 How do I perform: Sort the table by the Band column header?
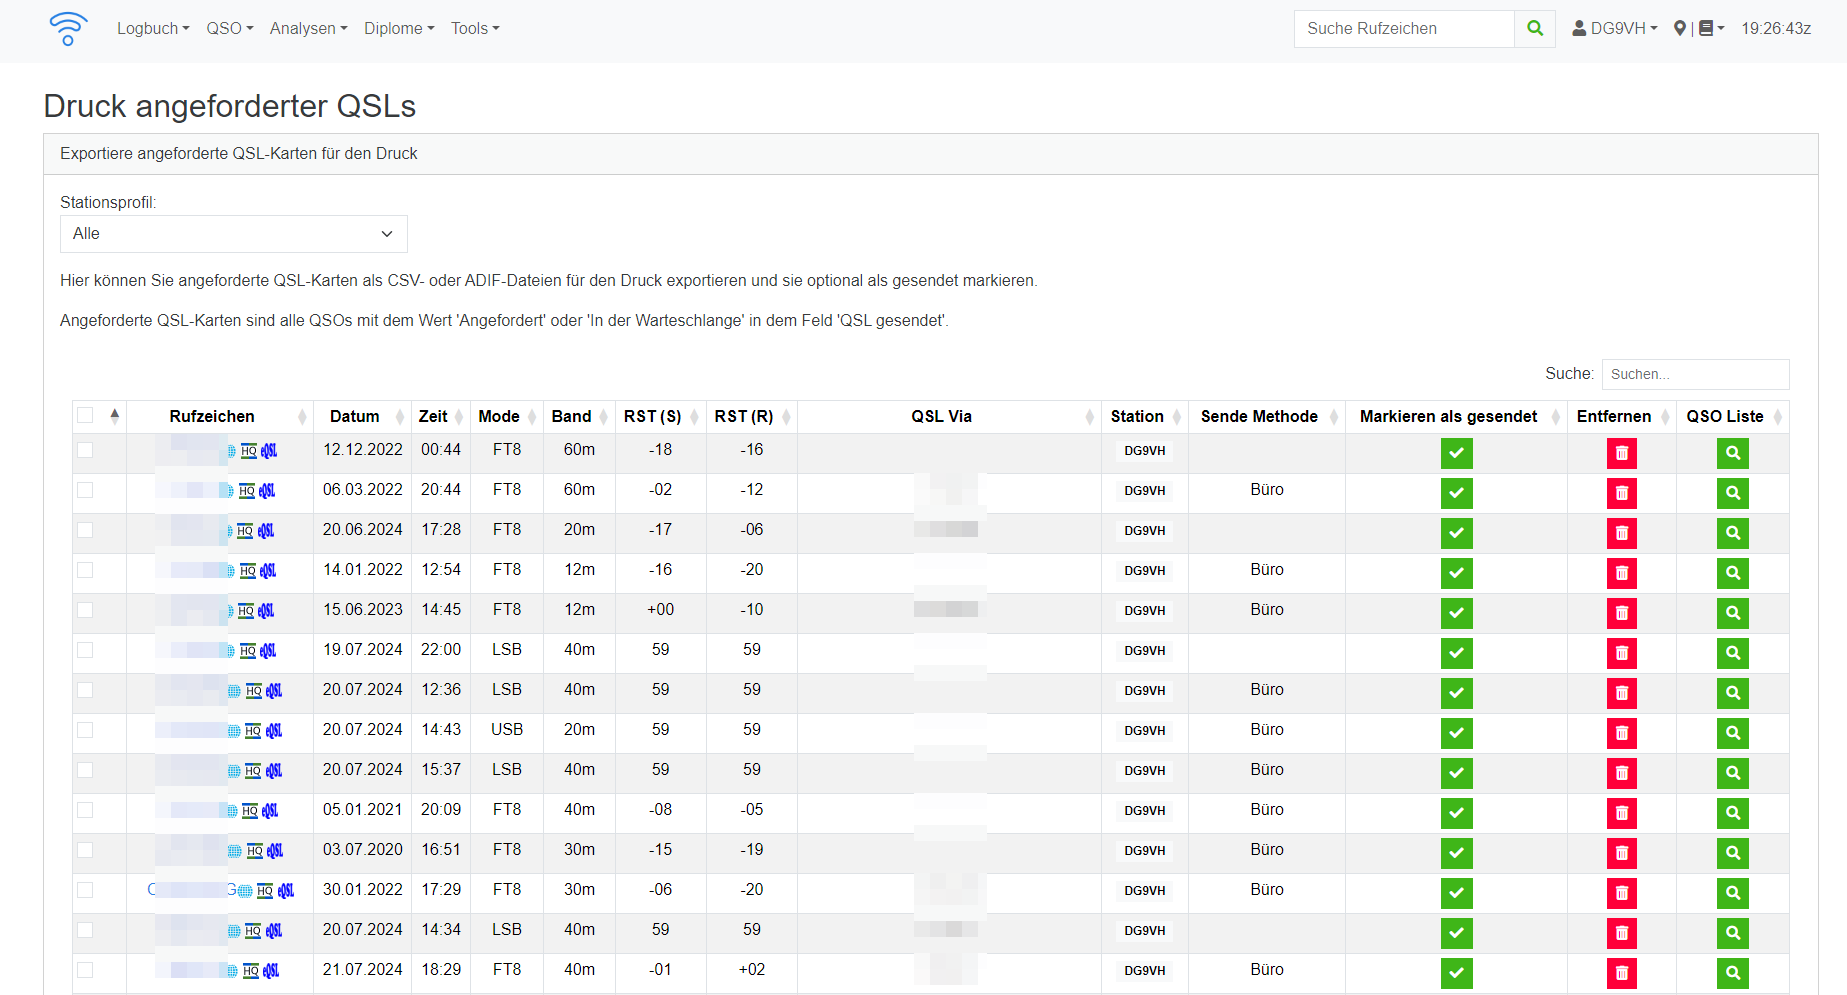click(x=571, y=417)
